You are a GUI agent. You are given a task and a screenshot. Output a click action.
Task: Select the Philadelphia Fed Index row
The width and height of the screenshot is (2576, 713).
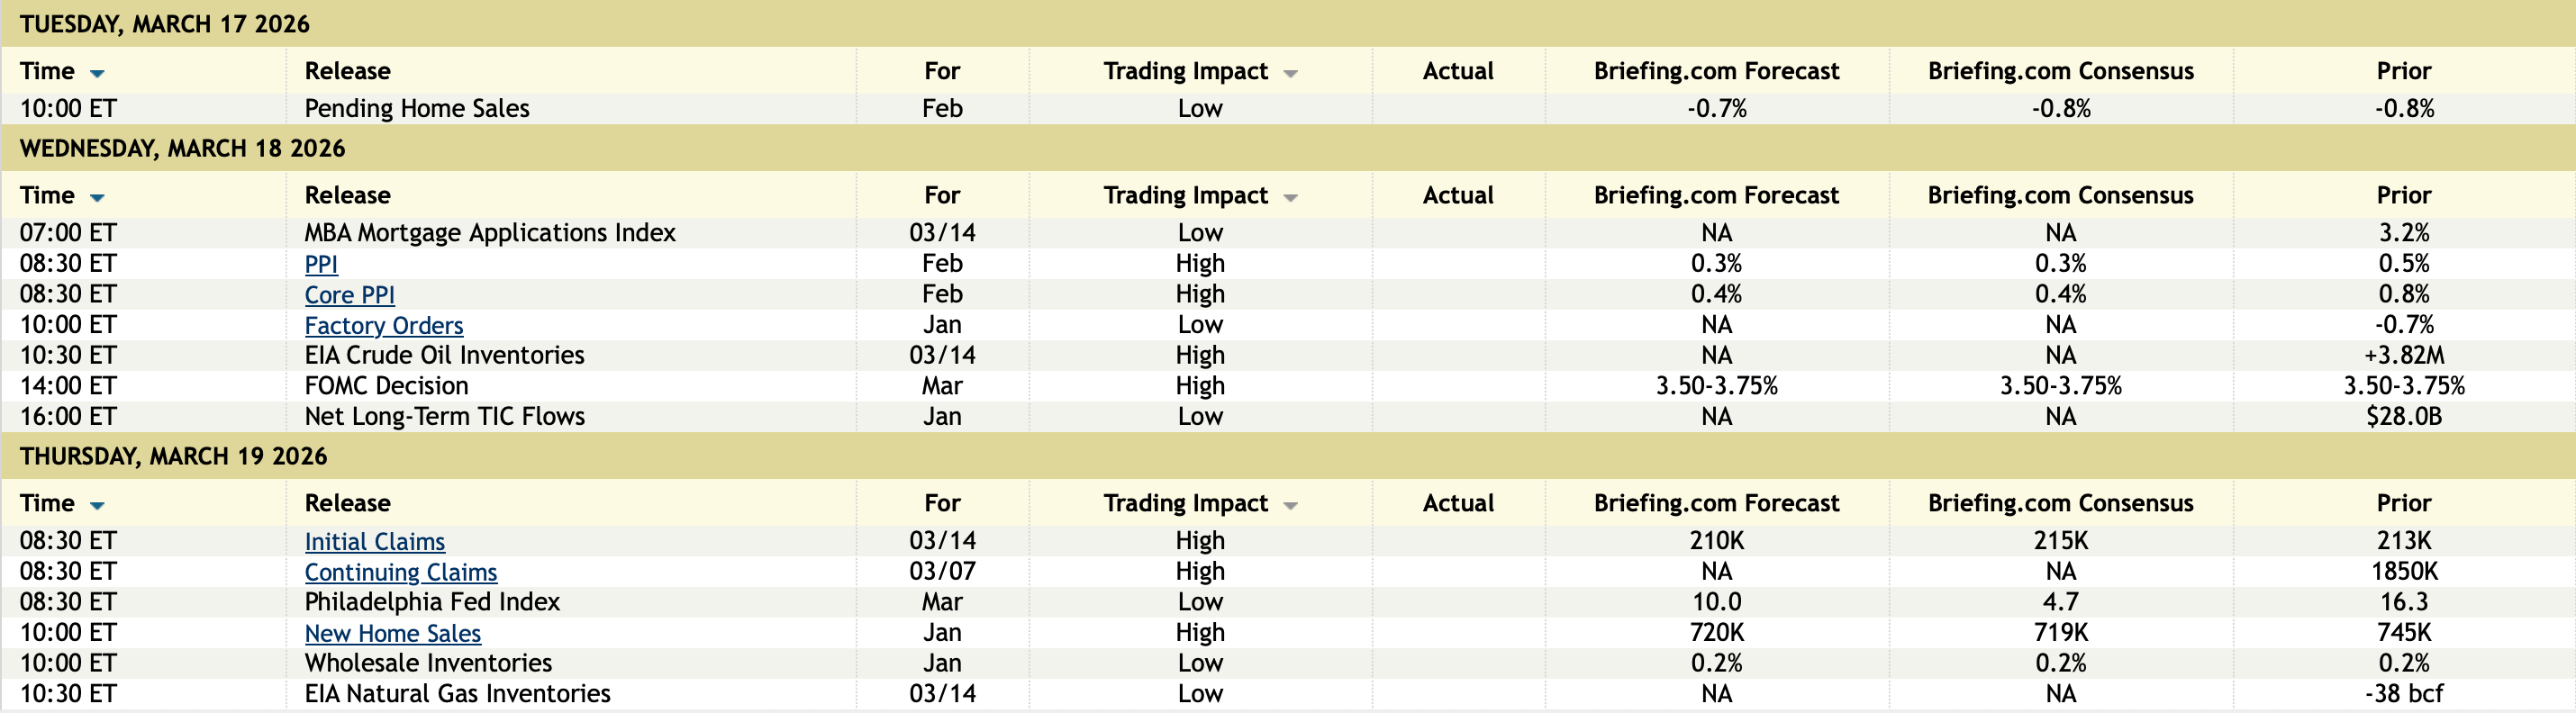[432, 602]
